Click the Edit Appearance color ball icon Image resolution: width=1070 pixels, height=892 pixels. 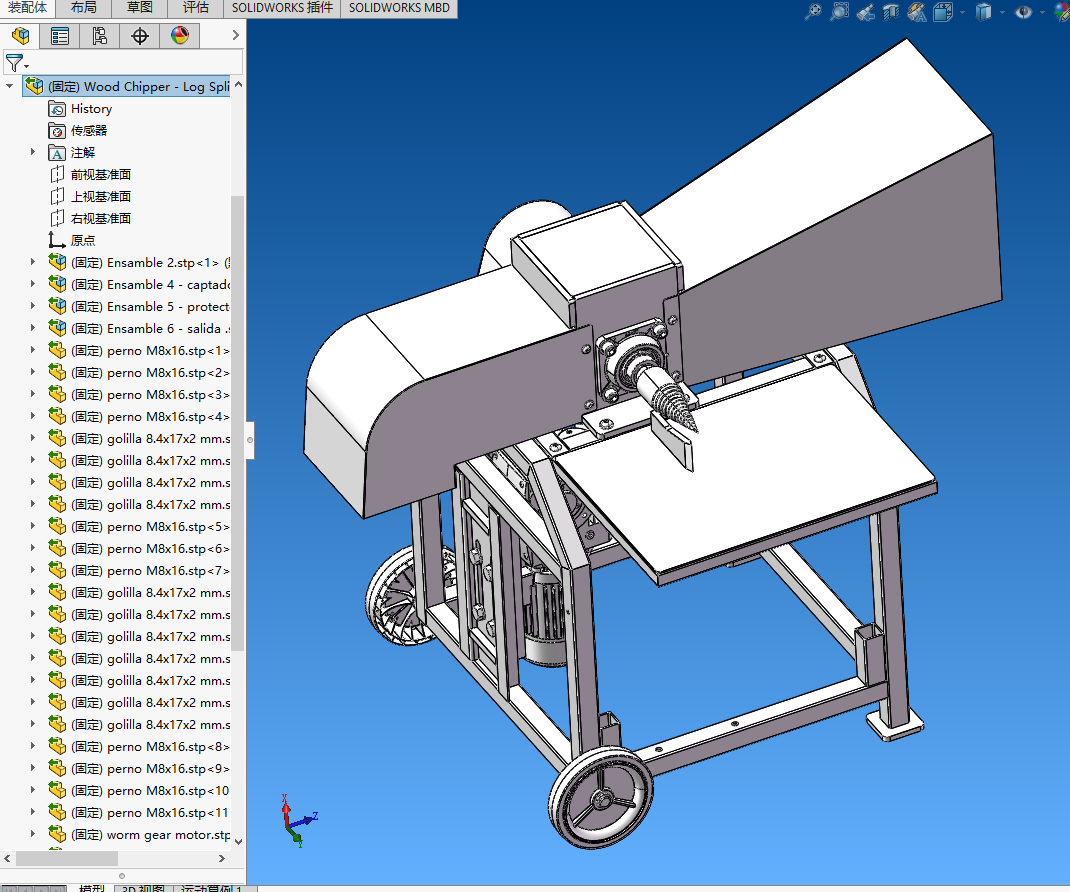[1059, 12]
